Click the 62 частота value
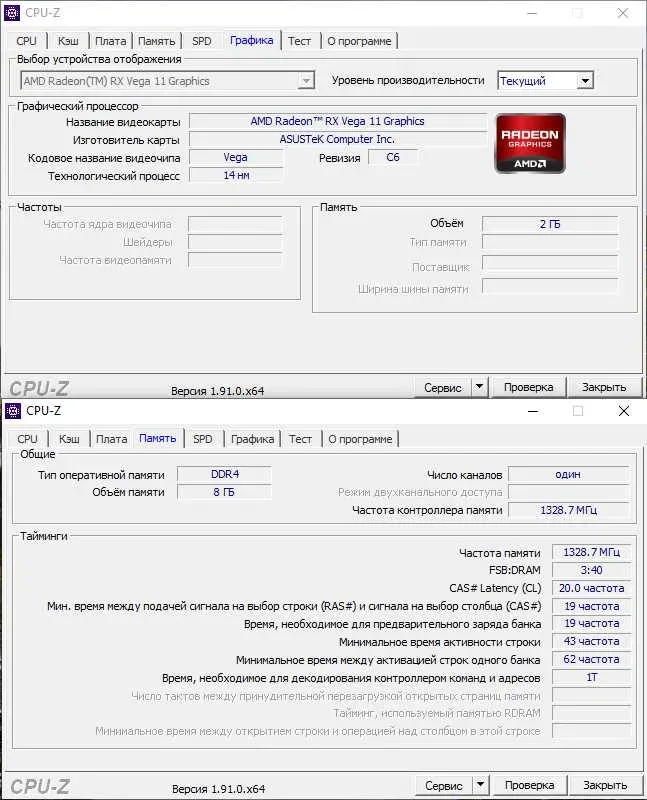This screenshot has height=800, width=647. pos(591,659)
